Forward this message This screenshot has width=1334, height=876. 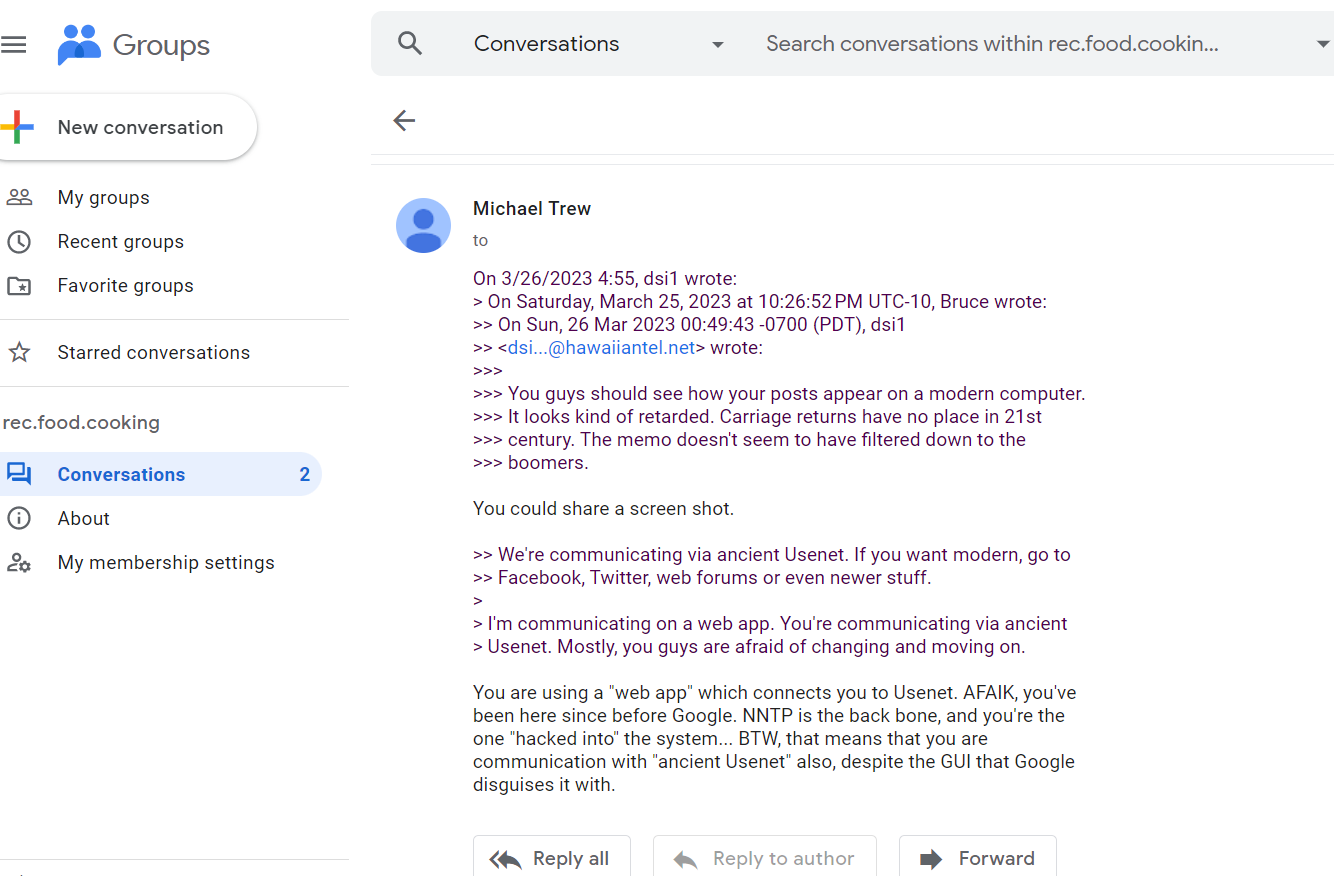pos(978,857)
